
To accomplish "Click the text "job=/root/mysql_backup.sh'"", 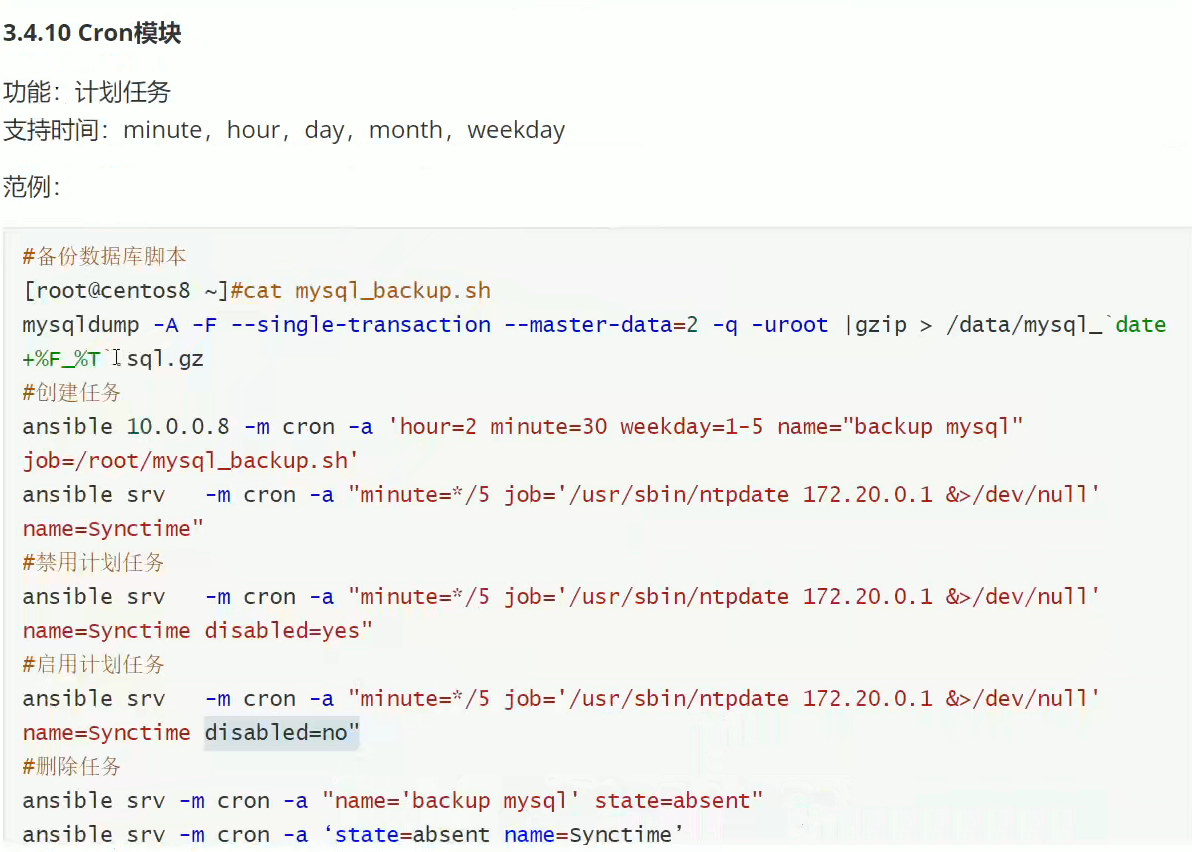I will (x=190, y=461).
